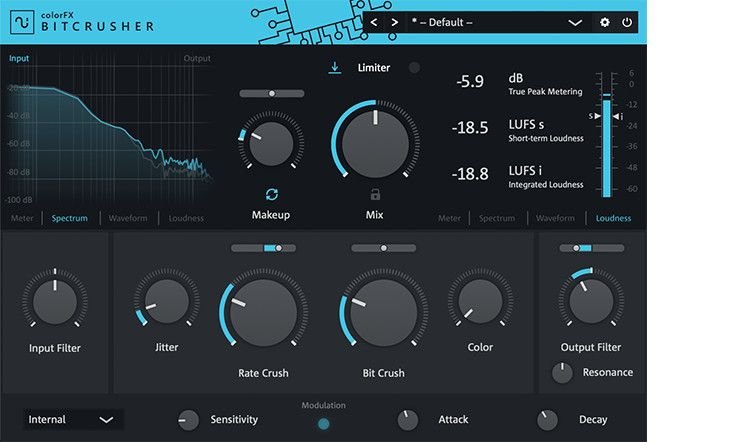This screenshot has width=740, height=442.
Task: Click the Makeup modulation slider
Action: 272,93
